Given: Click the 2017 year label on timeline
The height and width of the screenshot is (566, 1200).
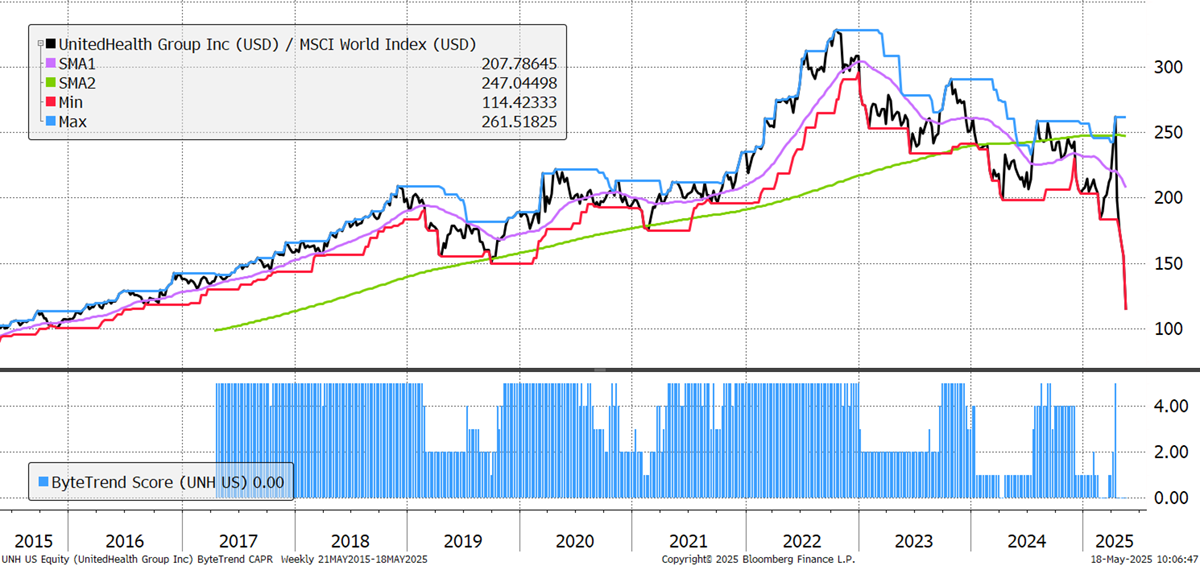Looking at the screenshot, I should tap(237, 540).
